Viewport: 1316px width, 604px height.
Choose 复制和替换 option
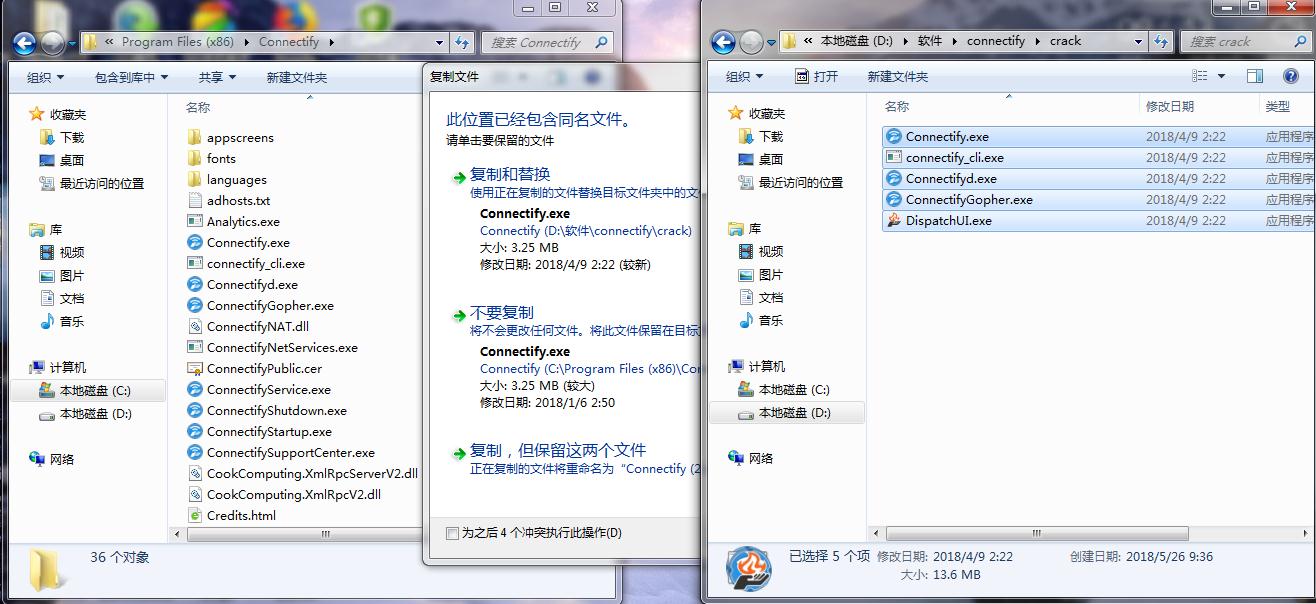point(510,174)
